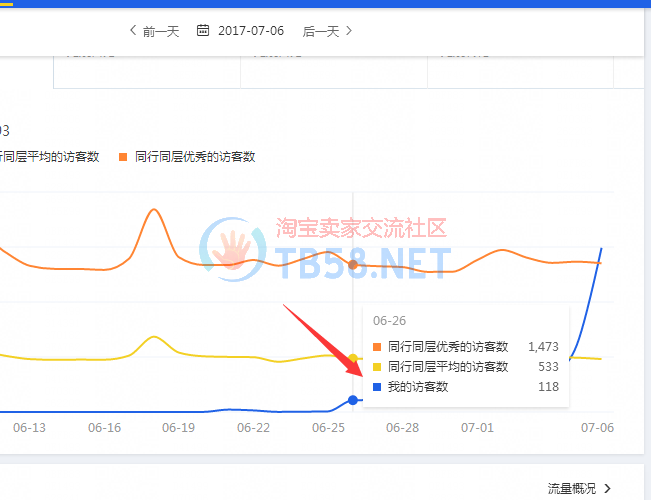Toggle the 同行同层平均的访客数 legend series
651x500 pixels.
click(x=50, y=157)
